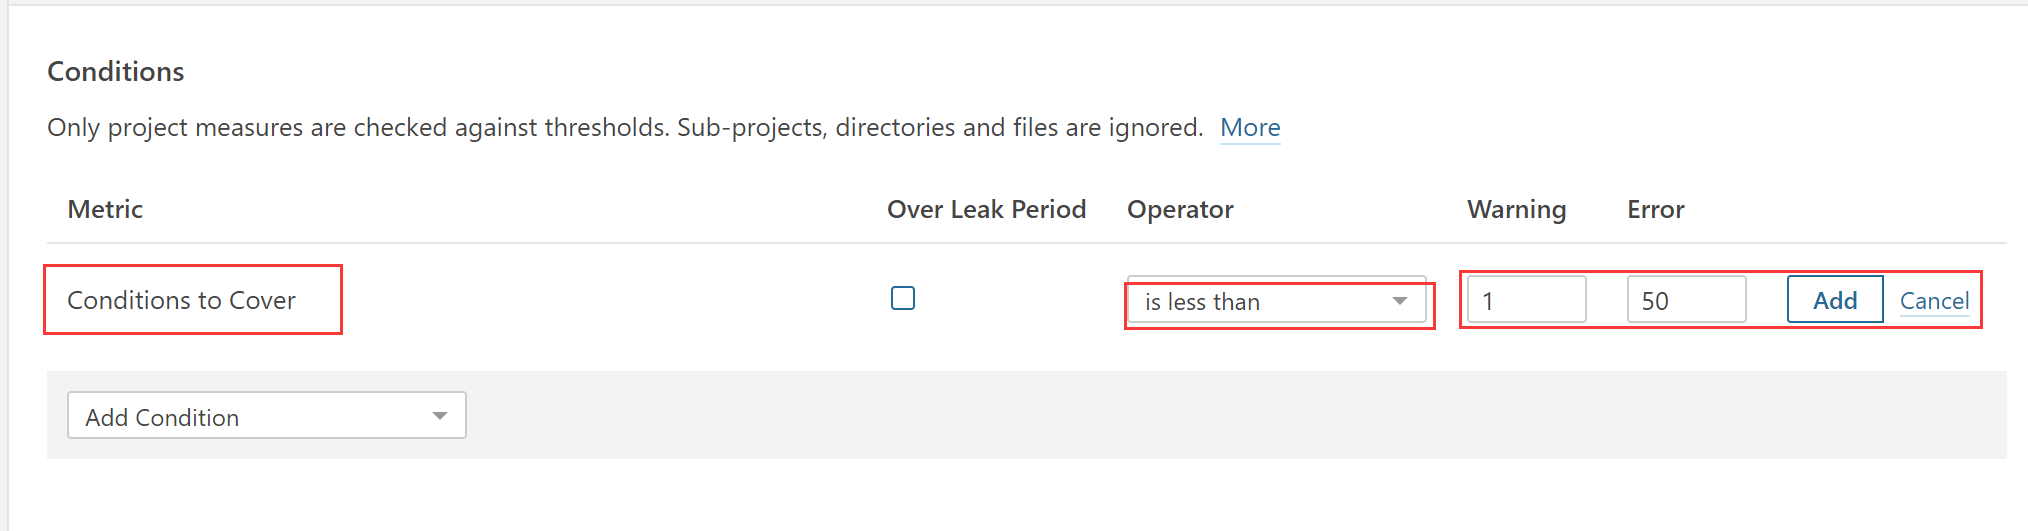Click the Error column header
Viewport: 2028px width, 531px height.
pyautogui.click(x=1655, y=210)
